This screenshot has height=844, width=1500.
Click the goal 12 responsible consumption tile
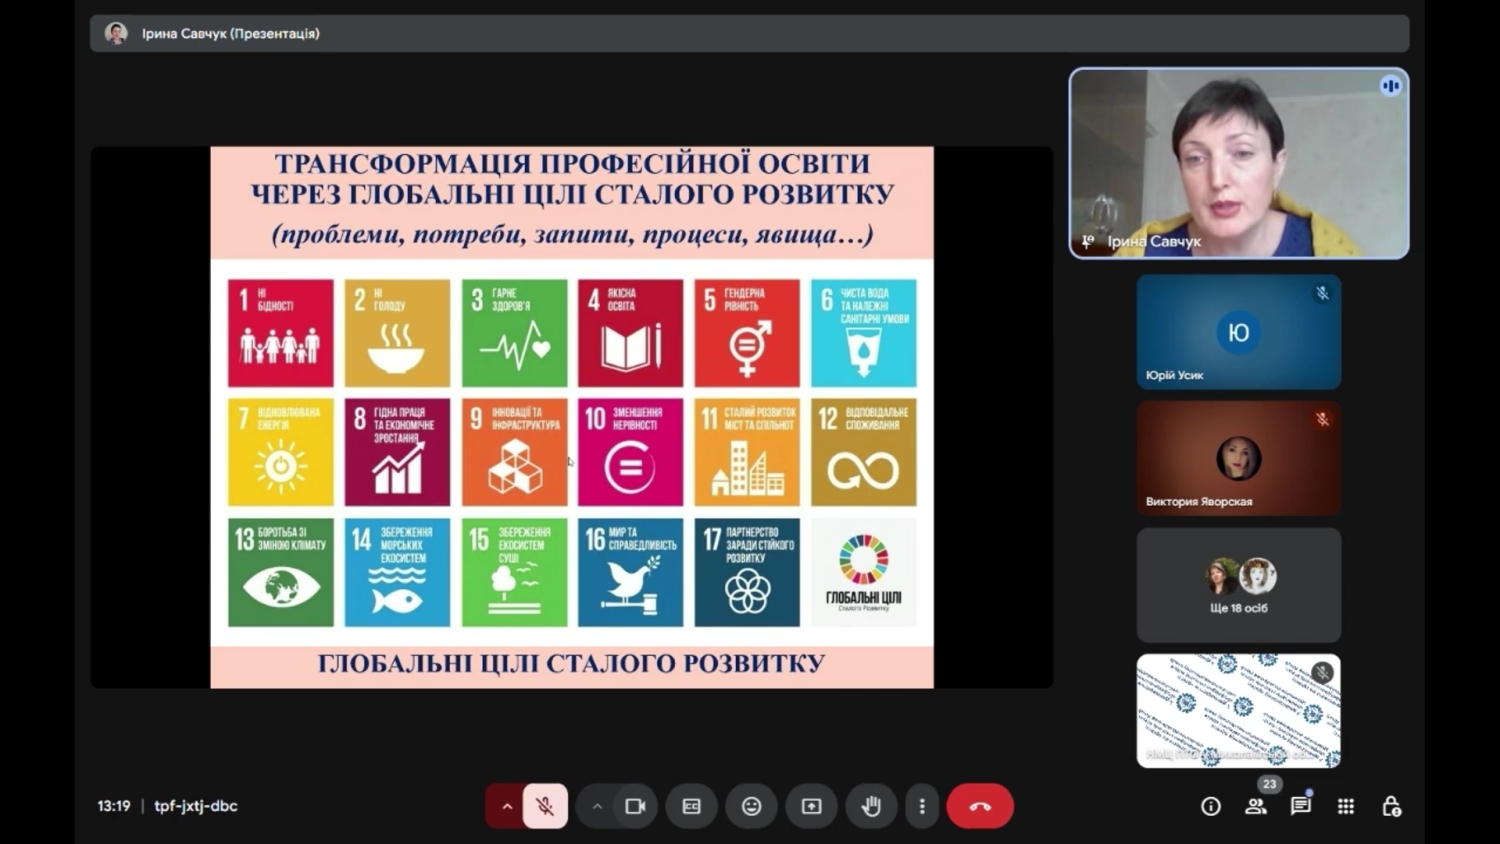pos(864,452)
